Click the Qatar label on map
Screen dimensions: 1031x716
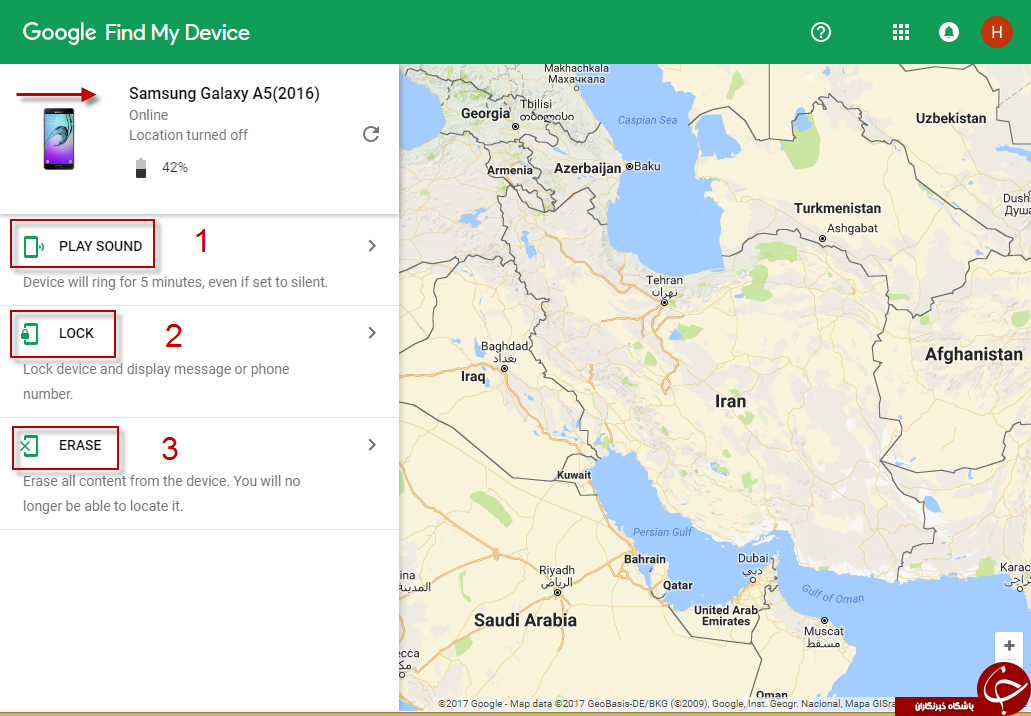[x=677, y=585]
